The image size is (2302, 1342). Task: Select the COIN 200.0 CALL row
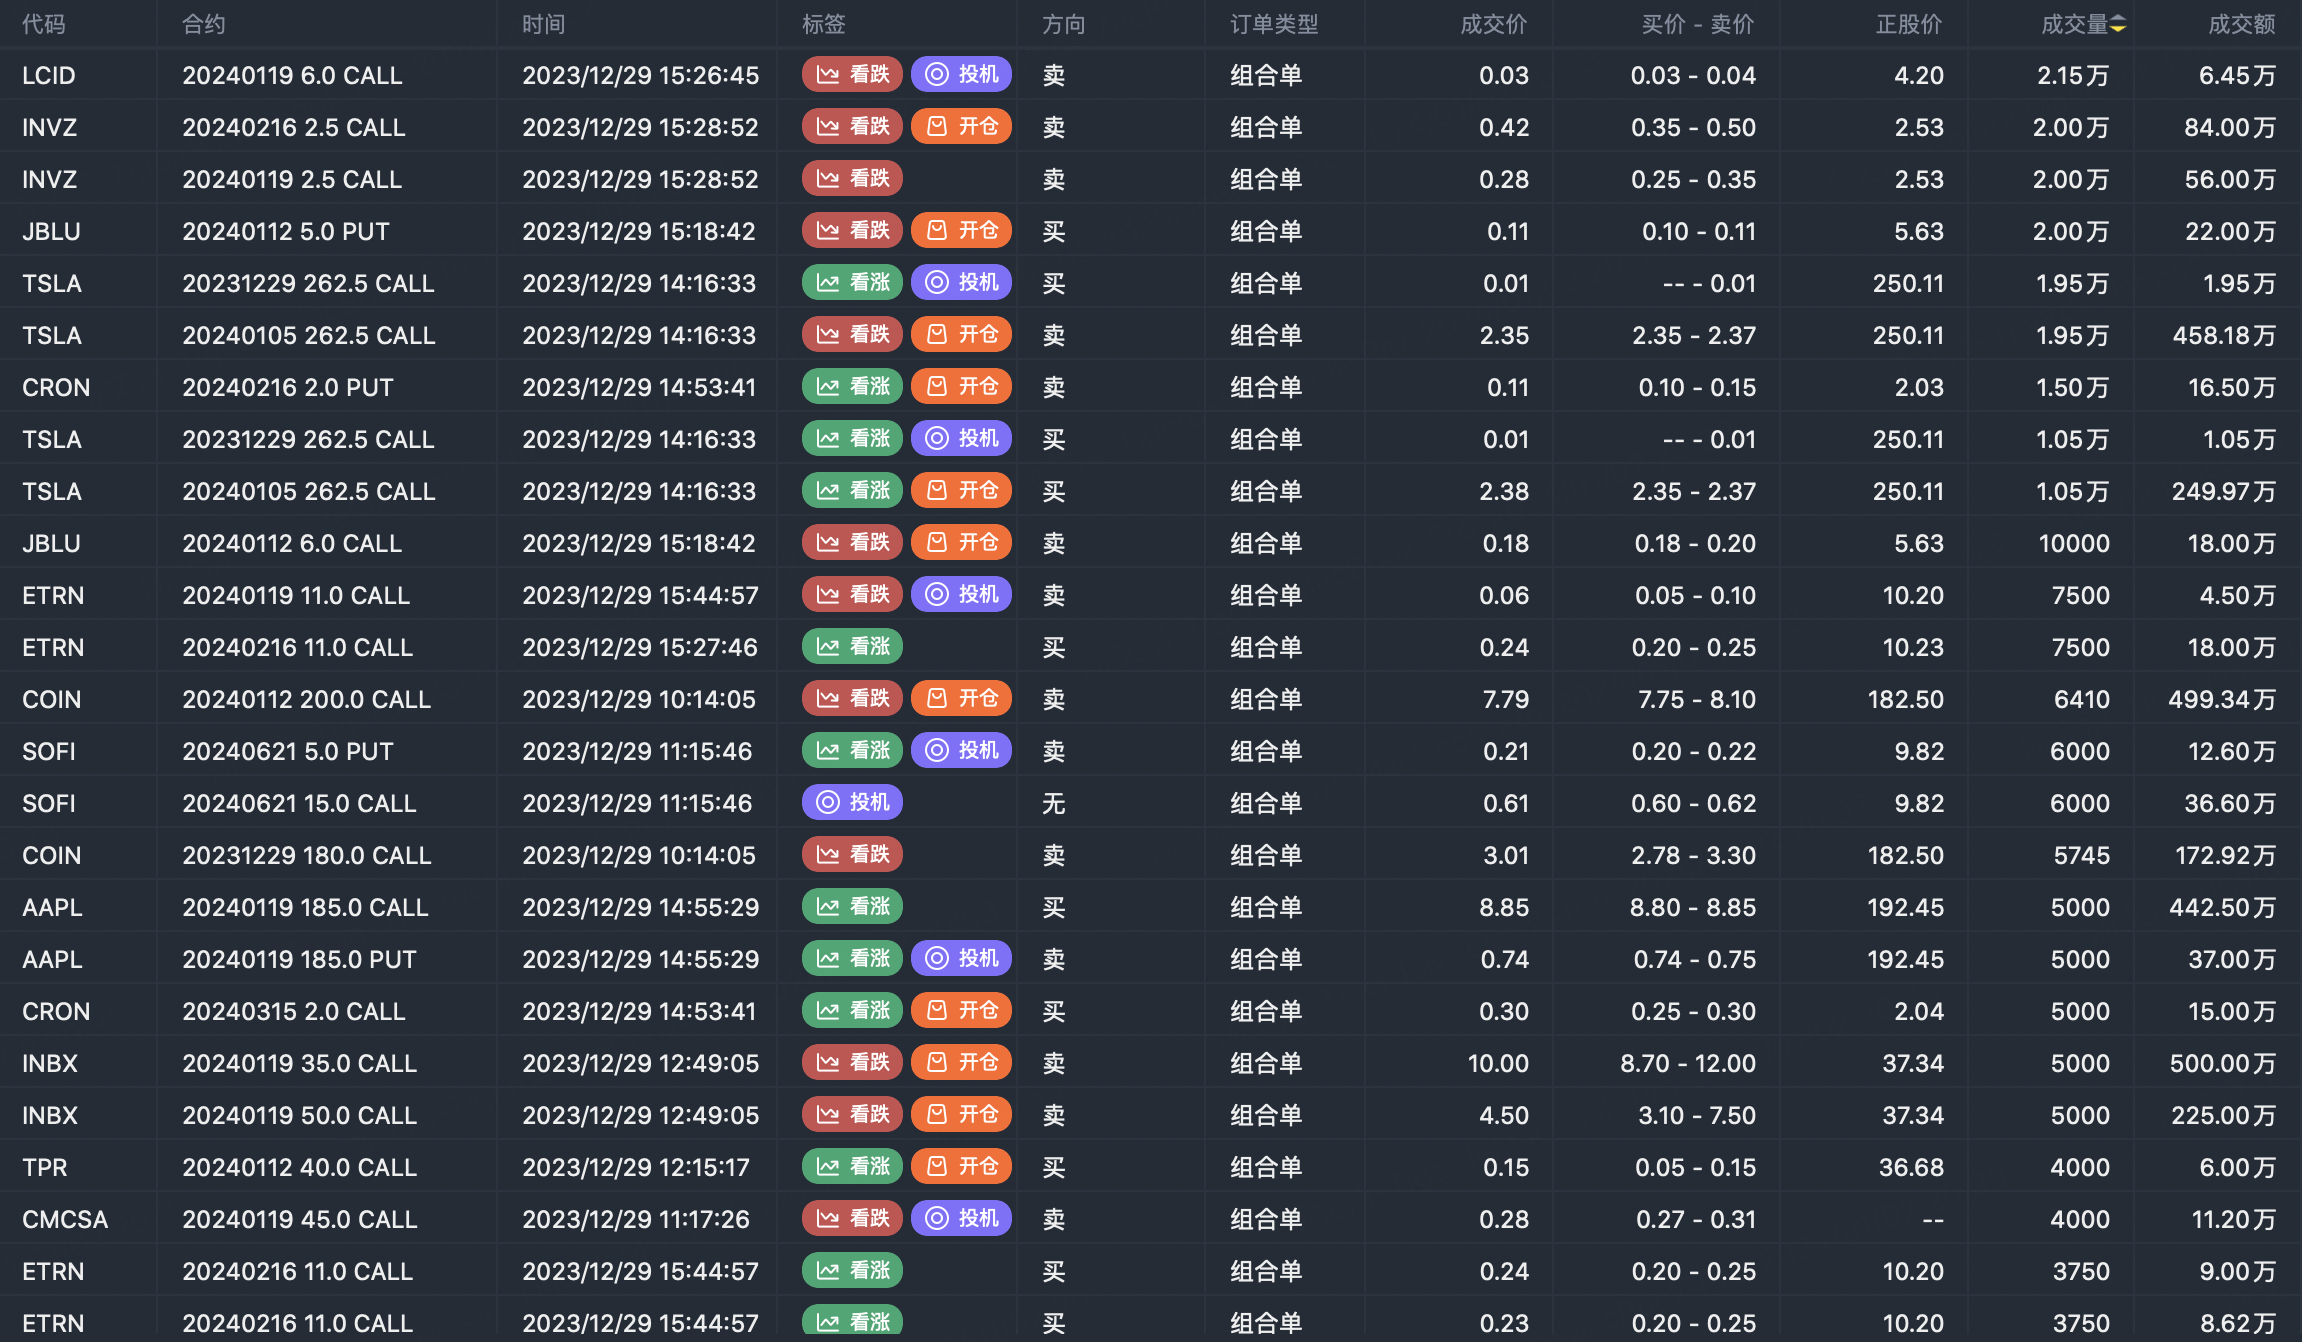click(x=306, y=699)
